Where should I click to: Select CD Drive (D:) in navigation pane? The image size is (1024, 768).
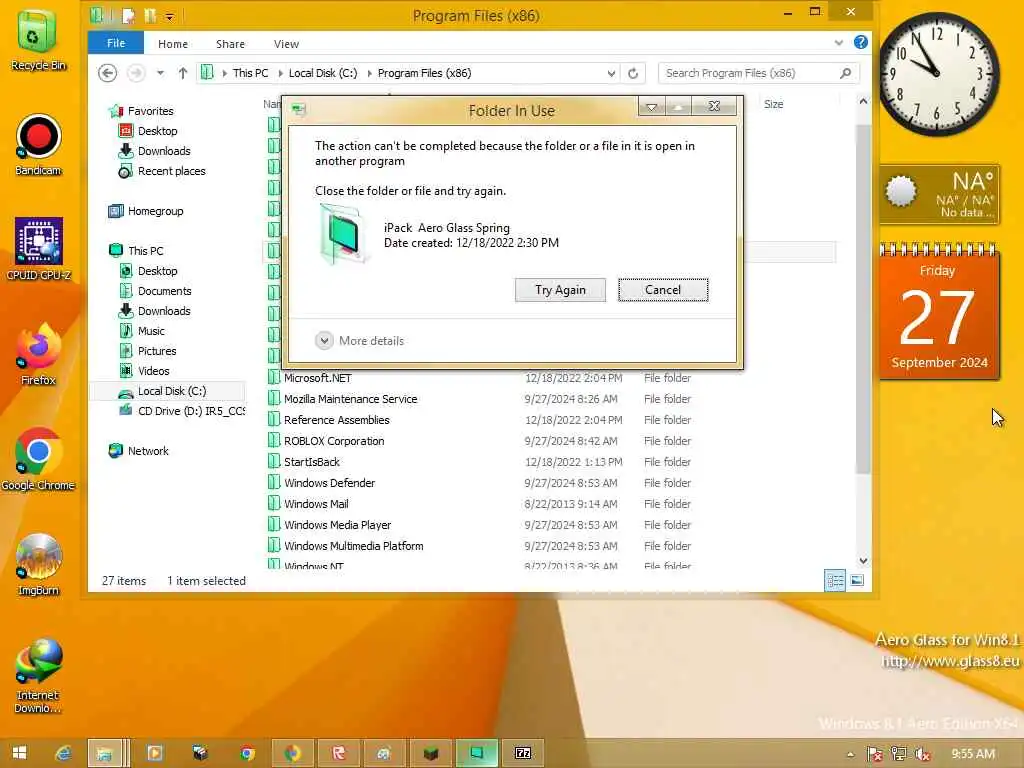pos(191,411)
